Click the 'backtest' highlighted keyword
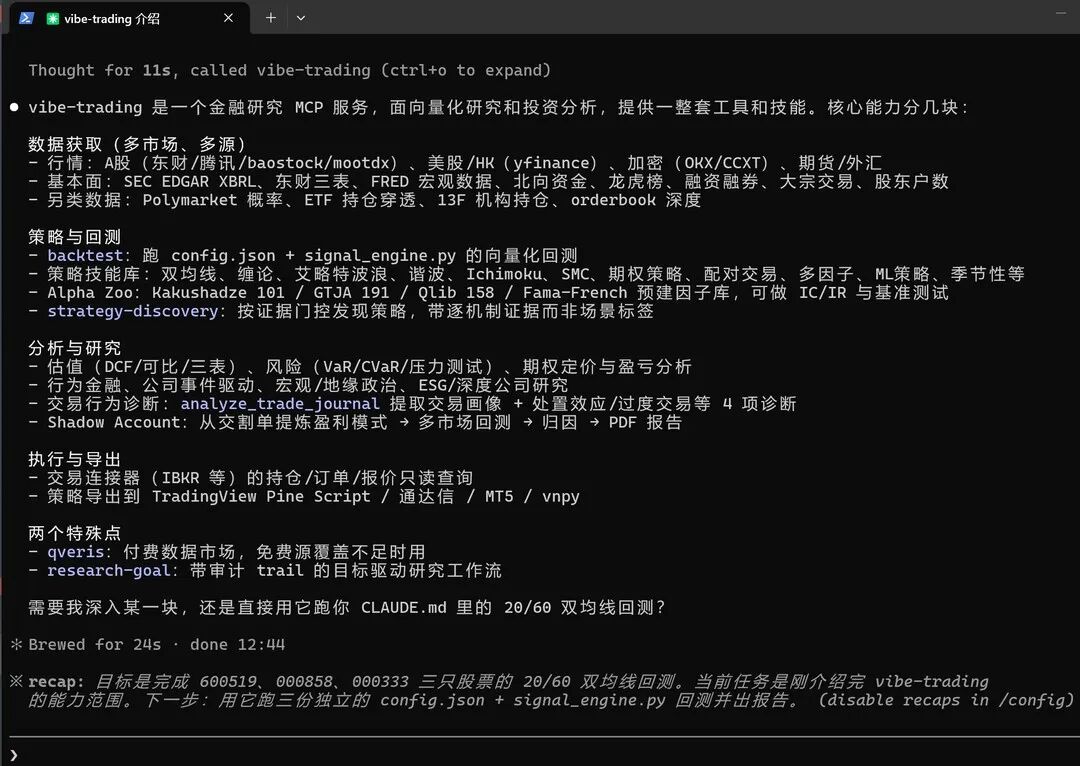This screenshot has height=766, width=1080. pyautogui.click(x=85, y=256)
